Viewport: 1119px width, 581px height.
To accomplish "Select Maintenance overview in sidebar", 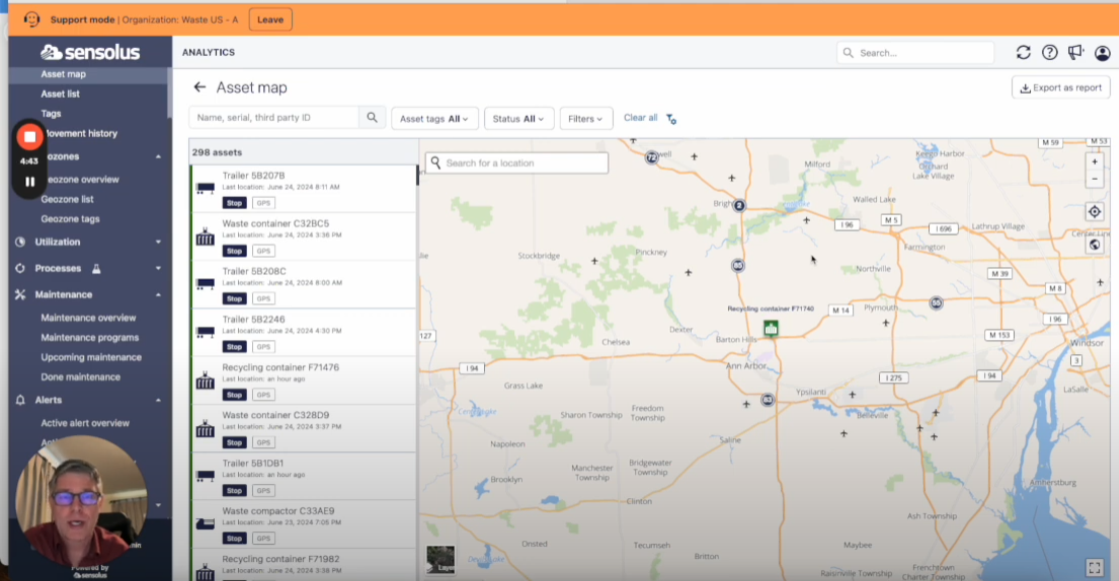I will coord(88,318).
